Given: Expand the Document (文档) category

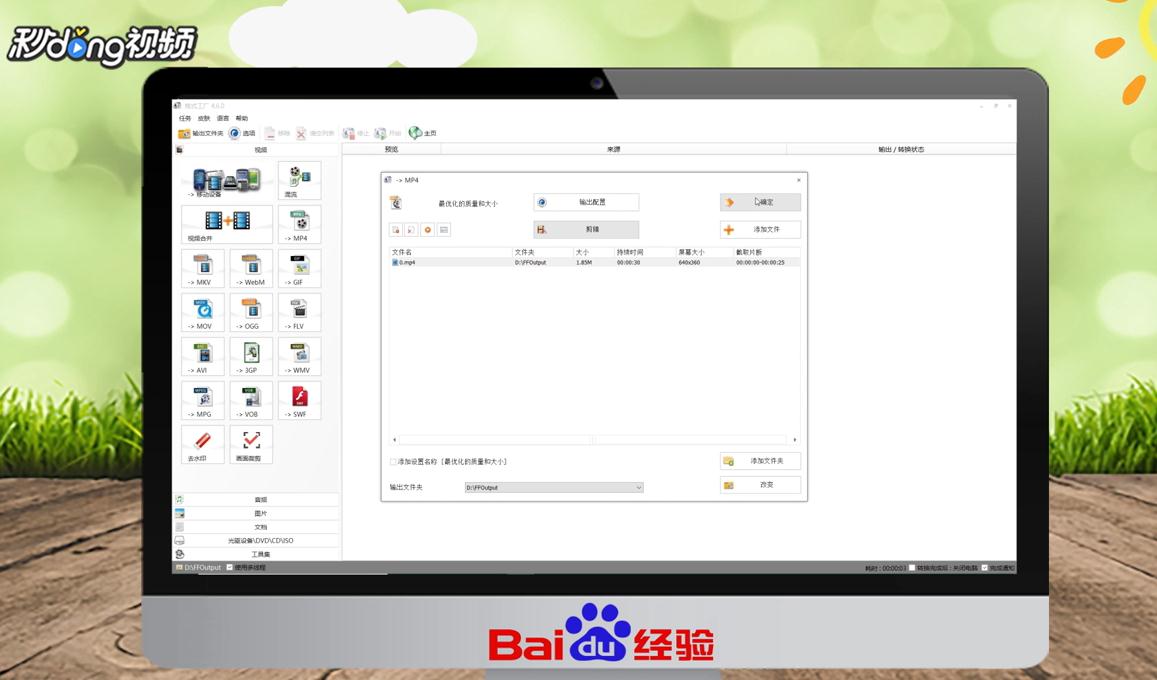Looking at the screenshot, I should tap(256, 527).
